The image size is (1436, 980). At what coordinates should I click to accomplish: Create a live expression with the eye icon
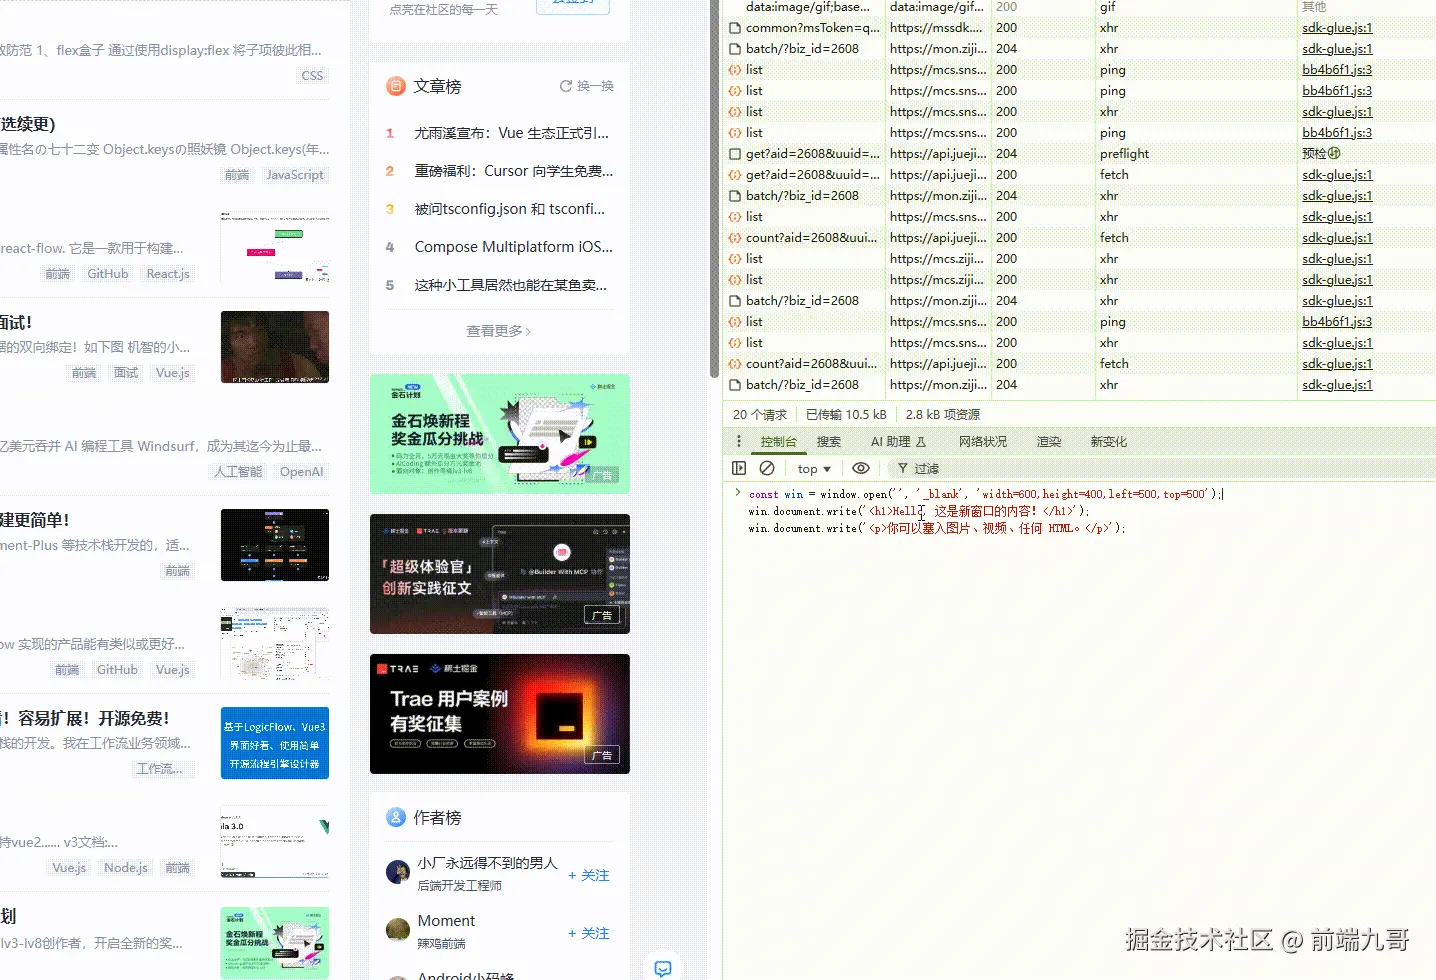(x=860, y=467)
